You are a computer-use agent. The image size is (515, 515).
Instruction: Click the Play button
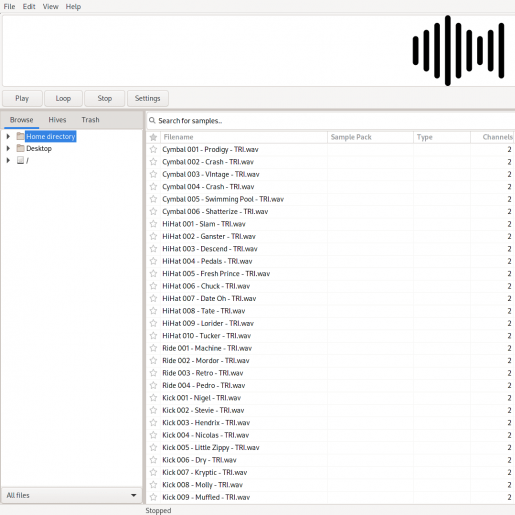tap(22, 98)
